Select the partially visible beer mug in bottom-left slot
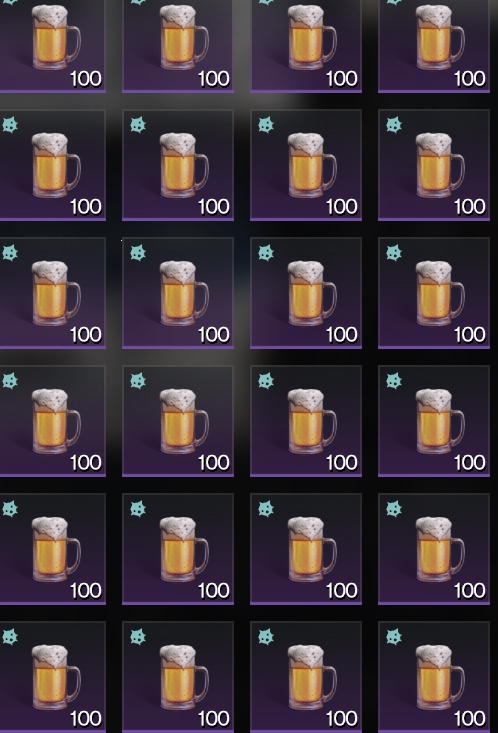This screenshot has height=733, width=498. point(56,677)
